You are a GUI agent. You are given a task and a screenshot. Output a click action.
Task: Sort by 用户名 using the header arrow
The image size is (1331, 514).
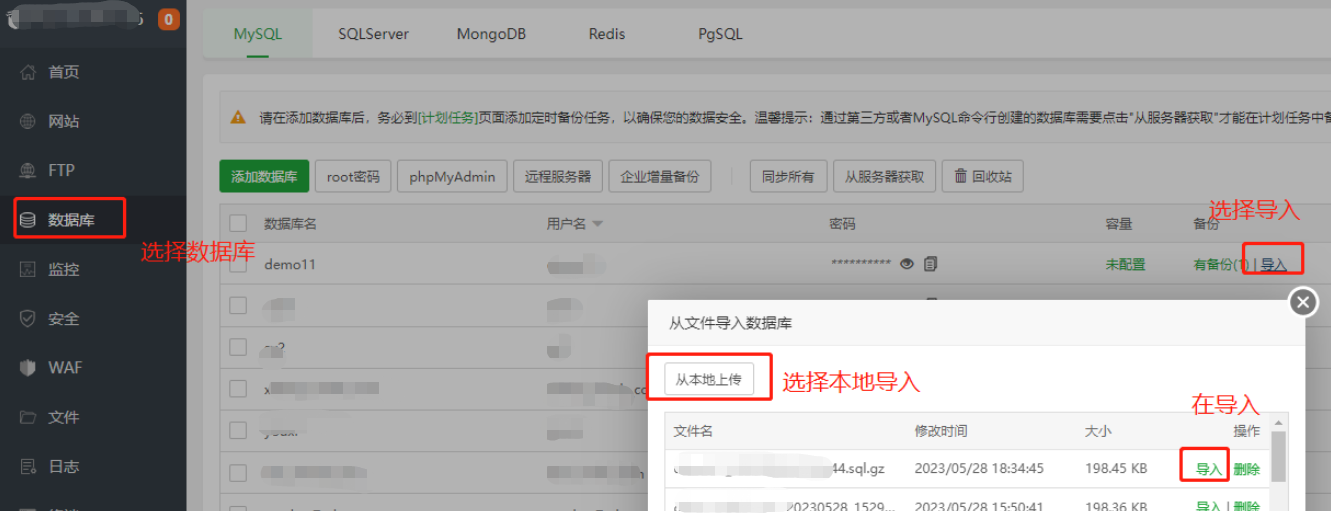(597, 224)
